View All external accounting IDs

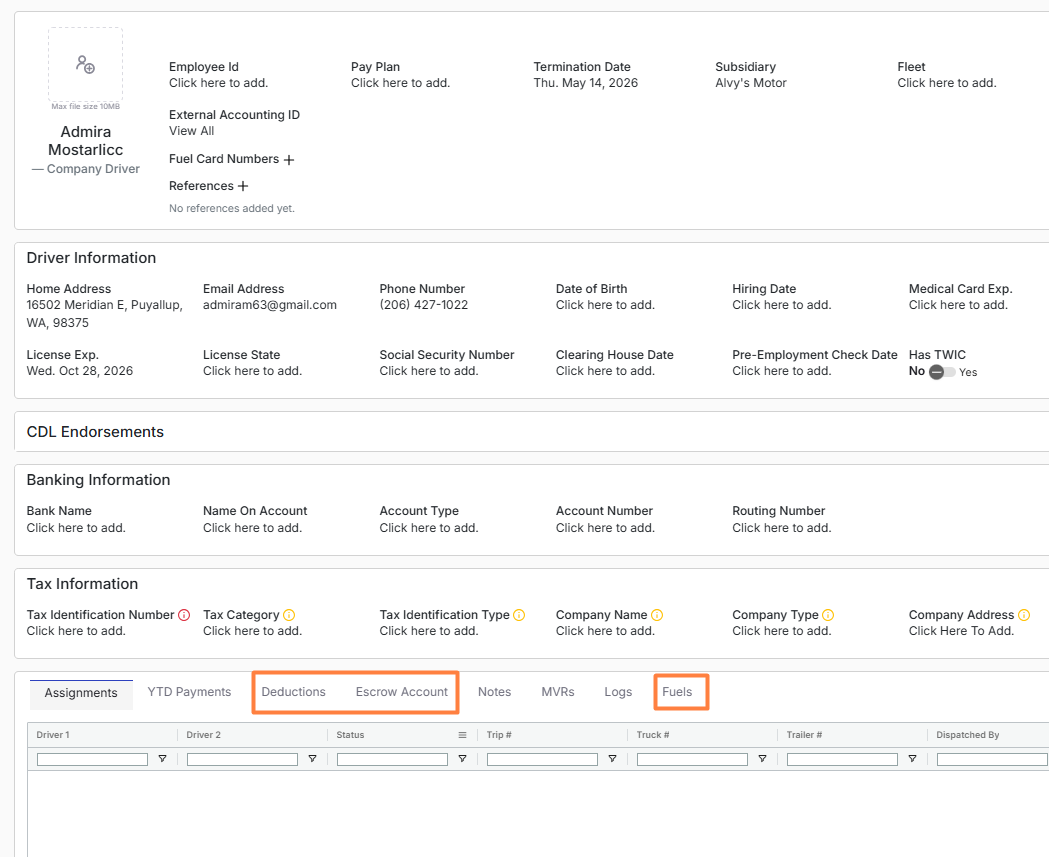pyautogui.click(x=191, y=131)
